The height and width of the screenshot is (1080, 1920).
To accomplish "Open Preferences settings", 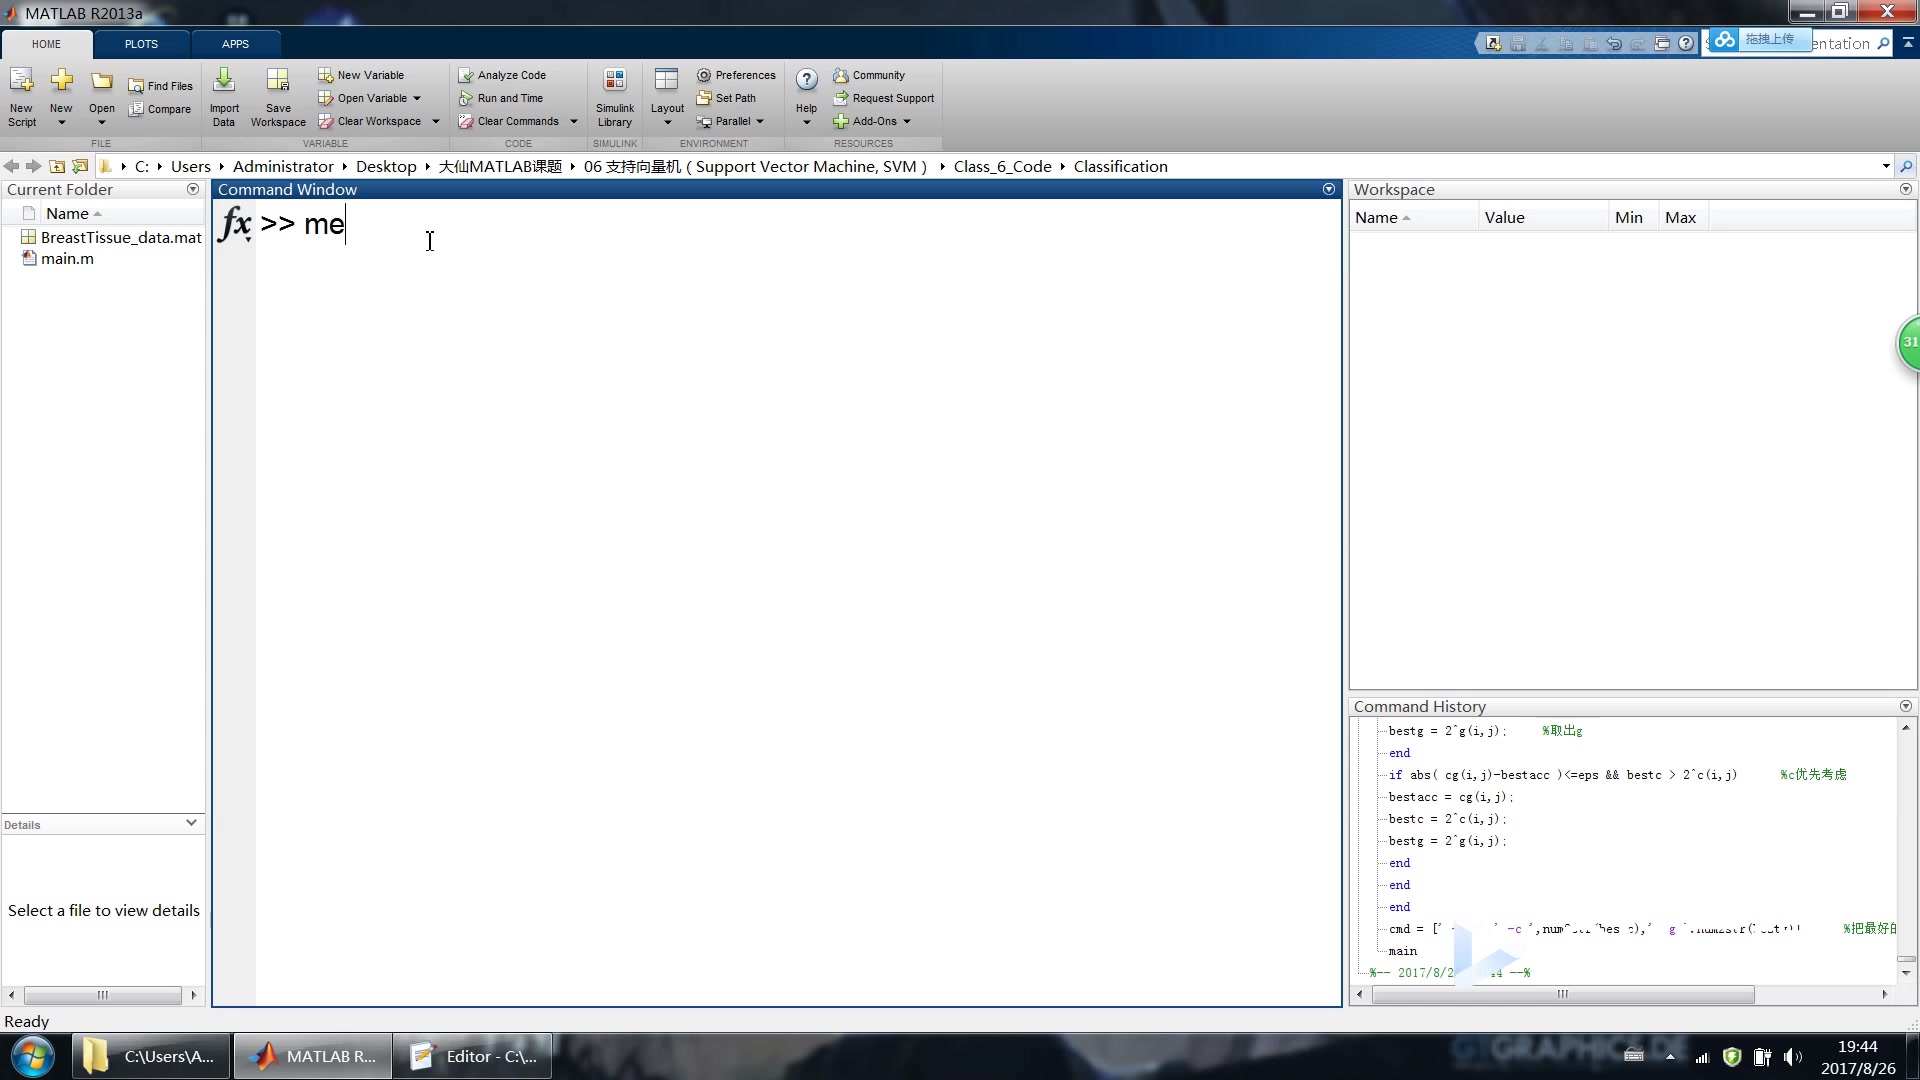I will click(736, 75).
